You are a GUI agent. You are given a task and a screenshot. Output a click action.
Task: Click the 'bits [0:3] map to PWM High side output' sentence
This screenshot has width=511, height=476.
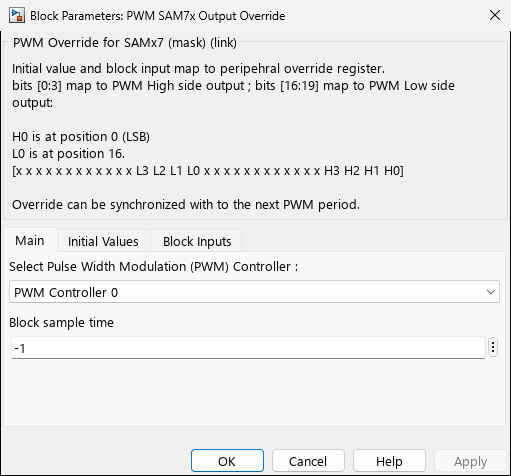[x=233, y=94]
